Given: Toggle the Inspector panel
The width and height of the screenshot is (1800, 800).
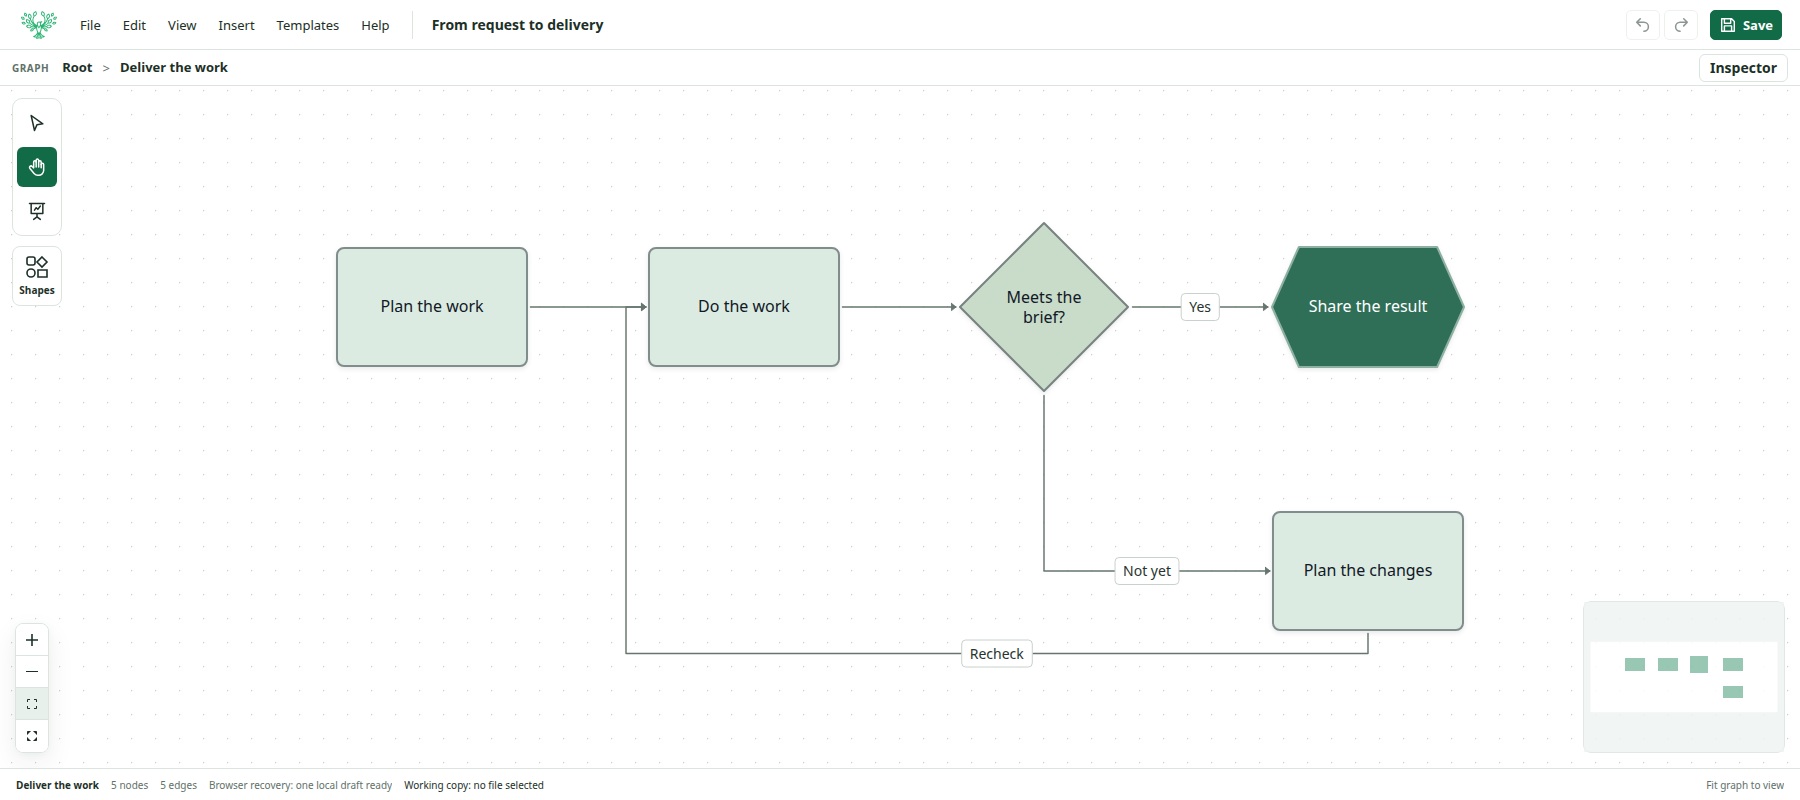Looking at the screenshot, I should 1743,68.
